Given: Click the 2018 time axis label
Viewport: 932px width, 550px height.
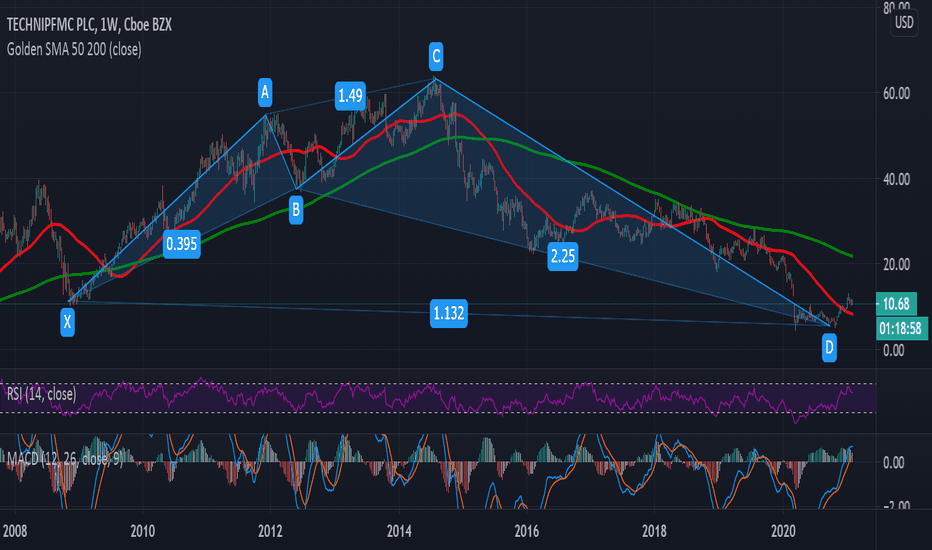Looking at the screenshot, I should pyautogui.click(x=654, y=531).
